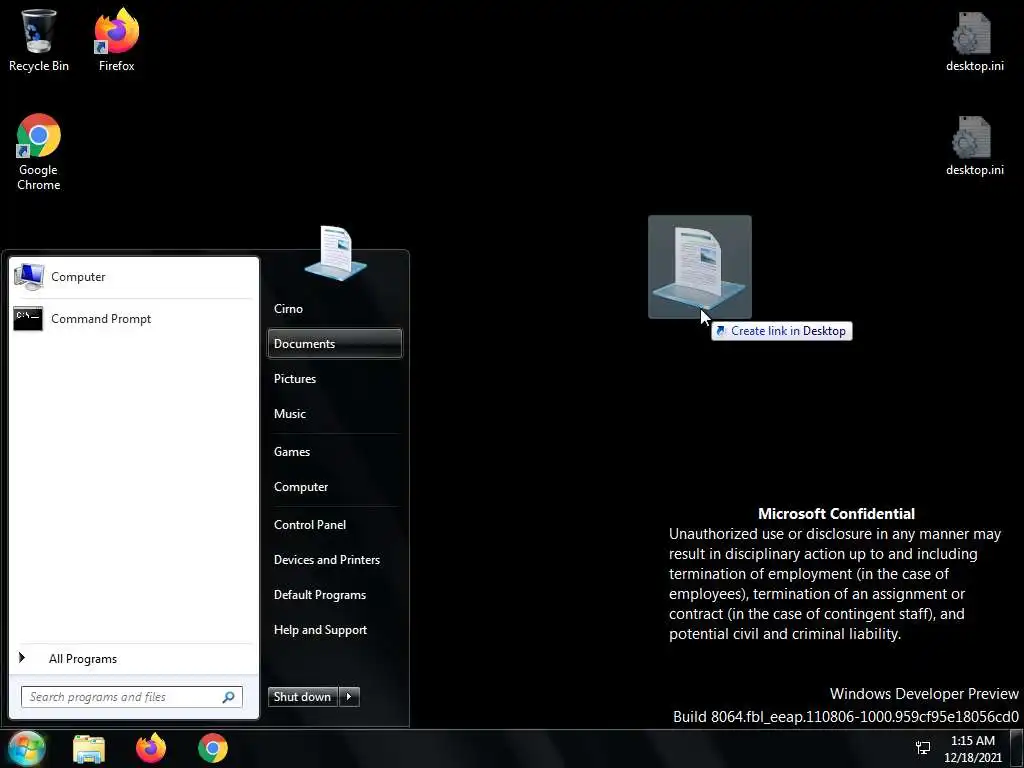Open the shut down options arrow
This screenshot has height=768, width=1024.
349,697
